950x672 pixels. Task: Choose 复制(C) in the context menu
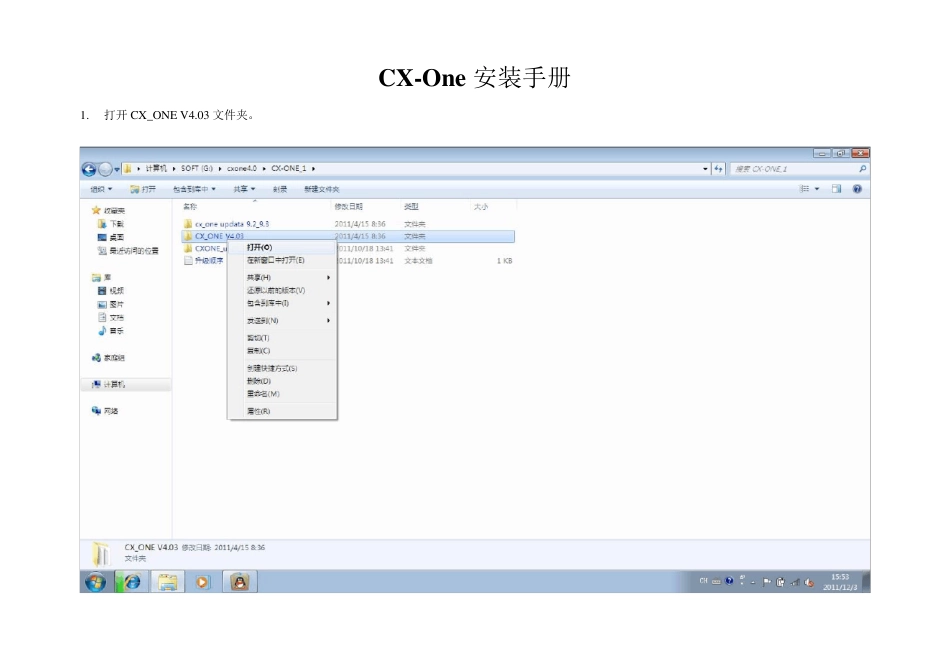pyautogui.click(x=282, y=351)
